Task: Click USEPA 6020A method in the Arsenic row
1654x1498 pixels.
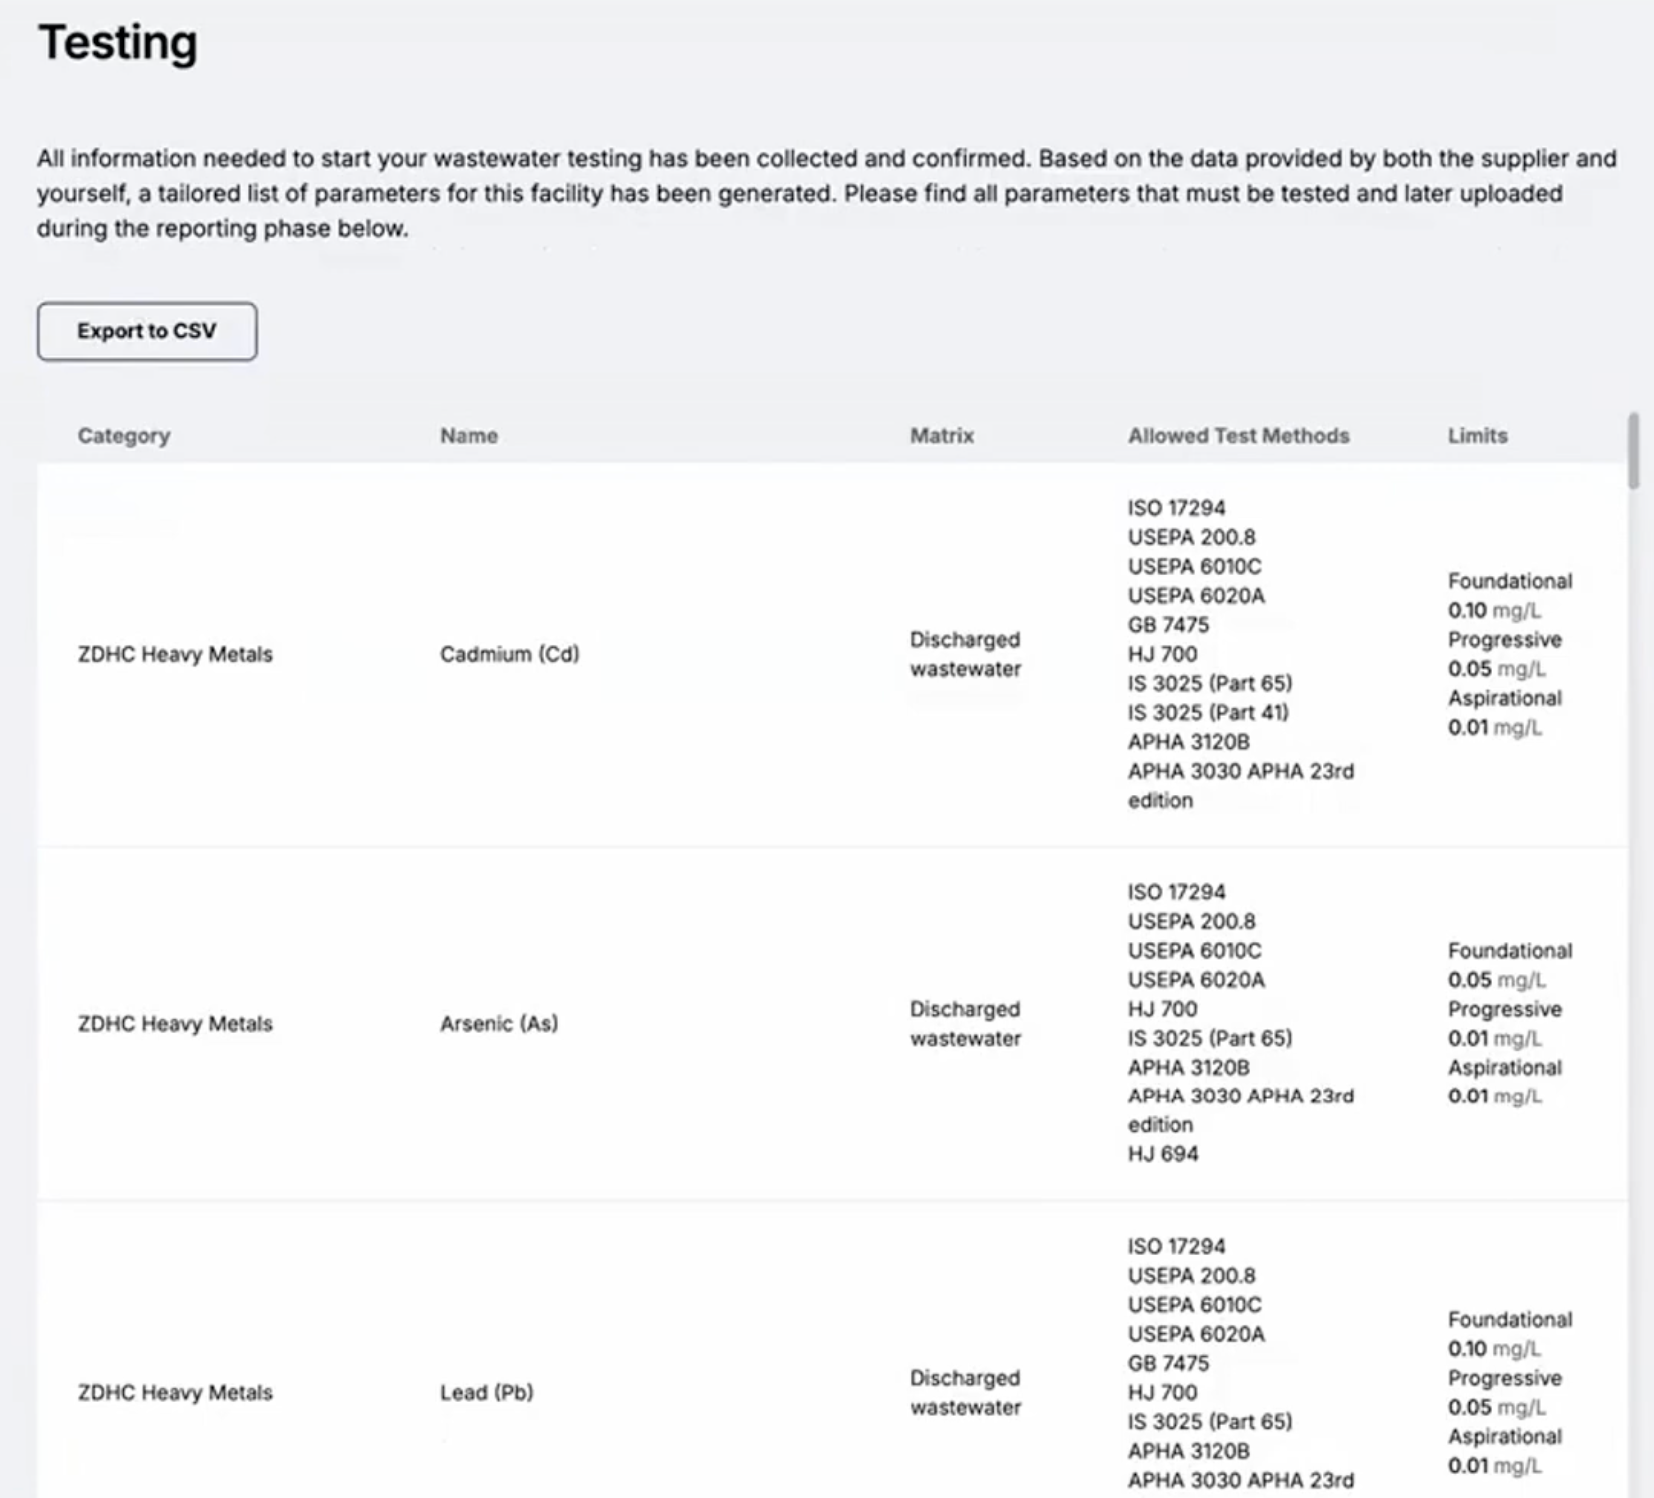Action: tap(1196, 980)
